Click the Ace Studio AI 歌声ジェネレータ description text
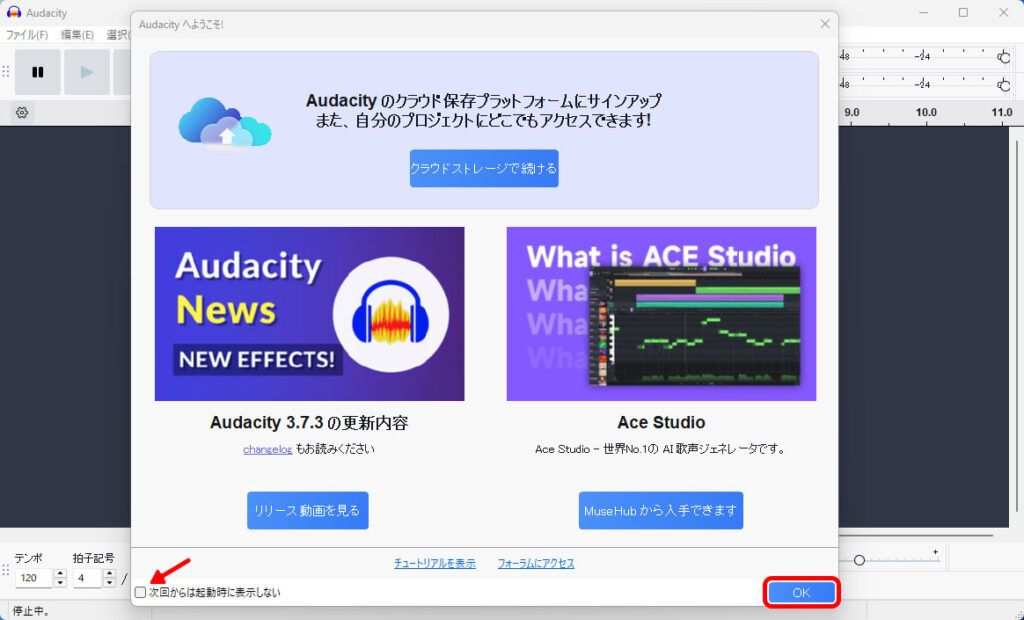The image size is (1024, 620). 661,449
